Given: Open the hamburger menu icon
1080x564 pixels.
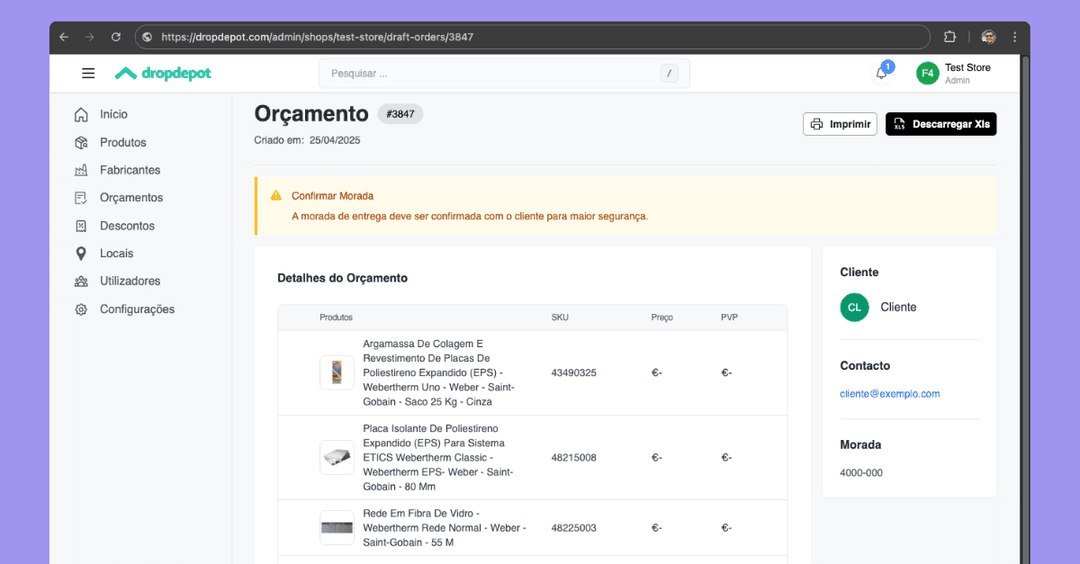Looking at the screenshot, I should point(88,73).
